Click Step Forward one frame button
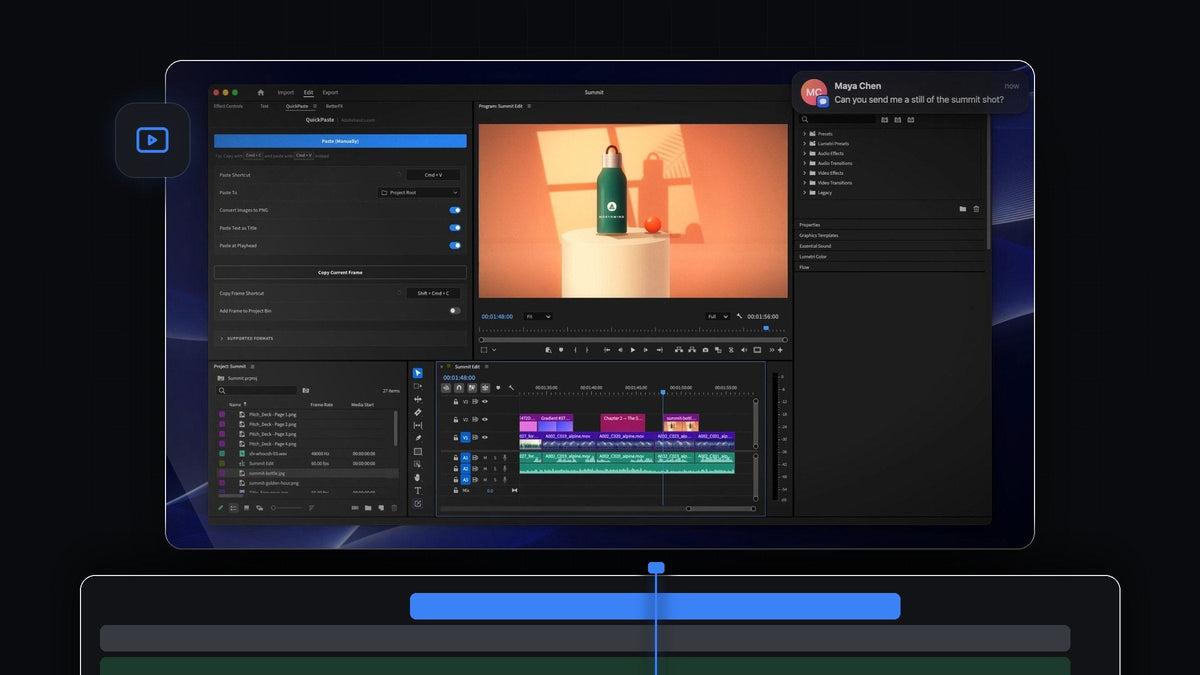Screen dimensions: 1200x675 646,350
